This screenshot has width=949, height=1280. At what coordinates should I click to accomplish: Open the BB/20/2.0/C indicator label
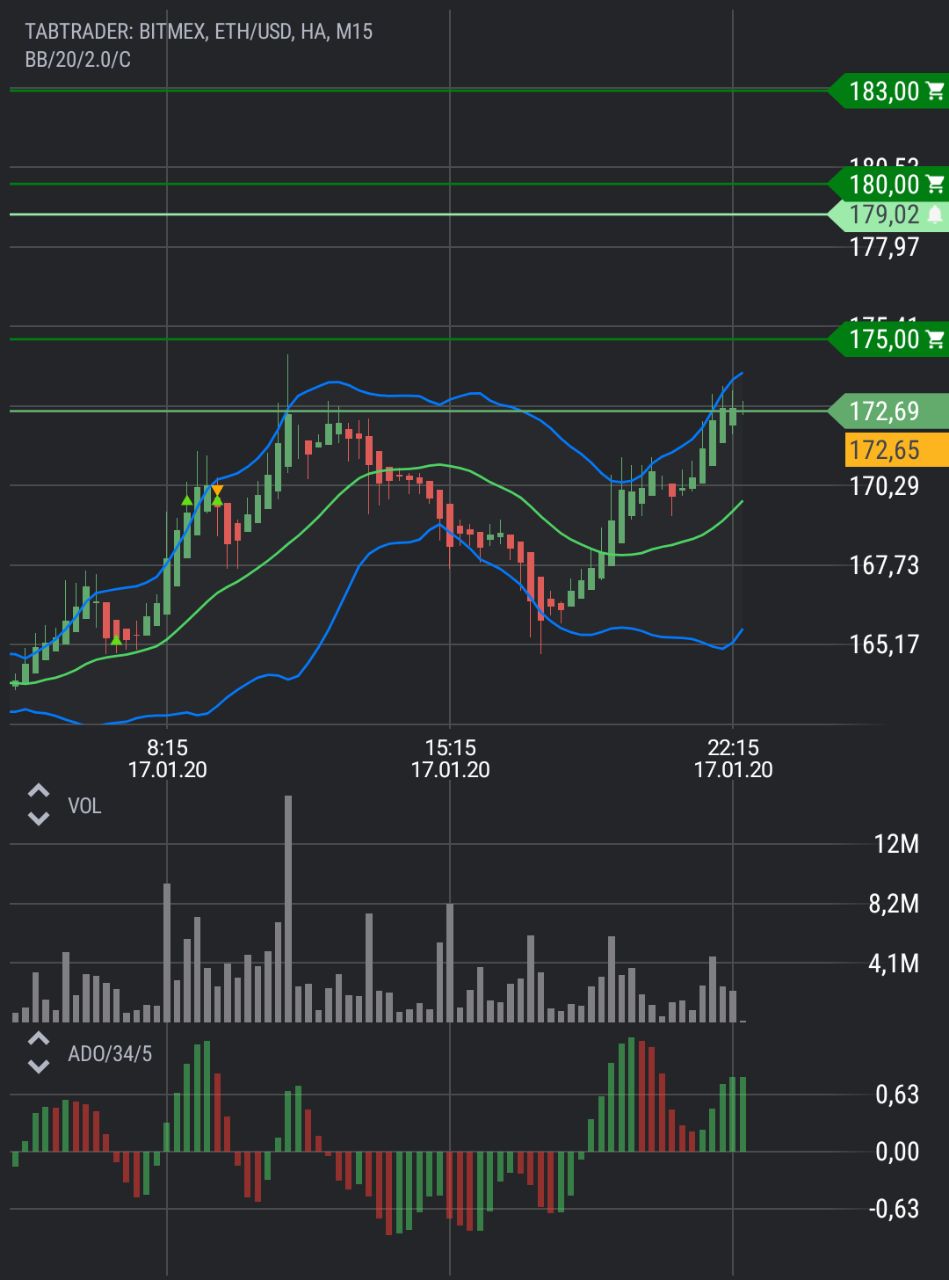[x=78, y=60]
